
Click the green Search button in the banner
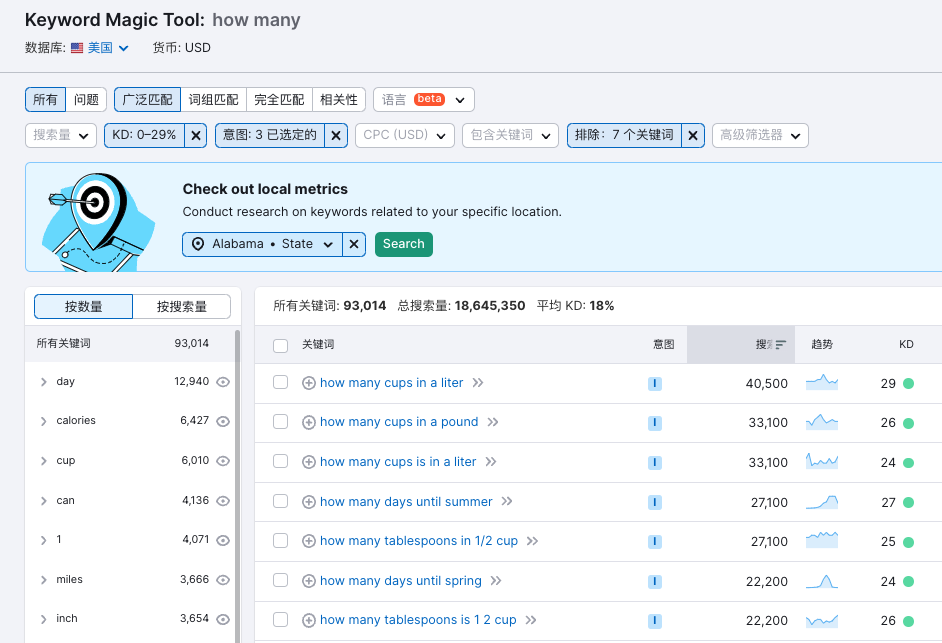click(x=403, y=243)
